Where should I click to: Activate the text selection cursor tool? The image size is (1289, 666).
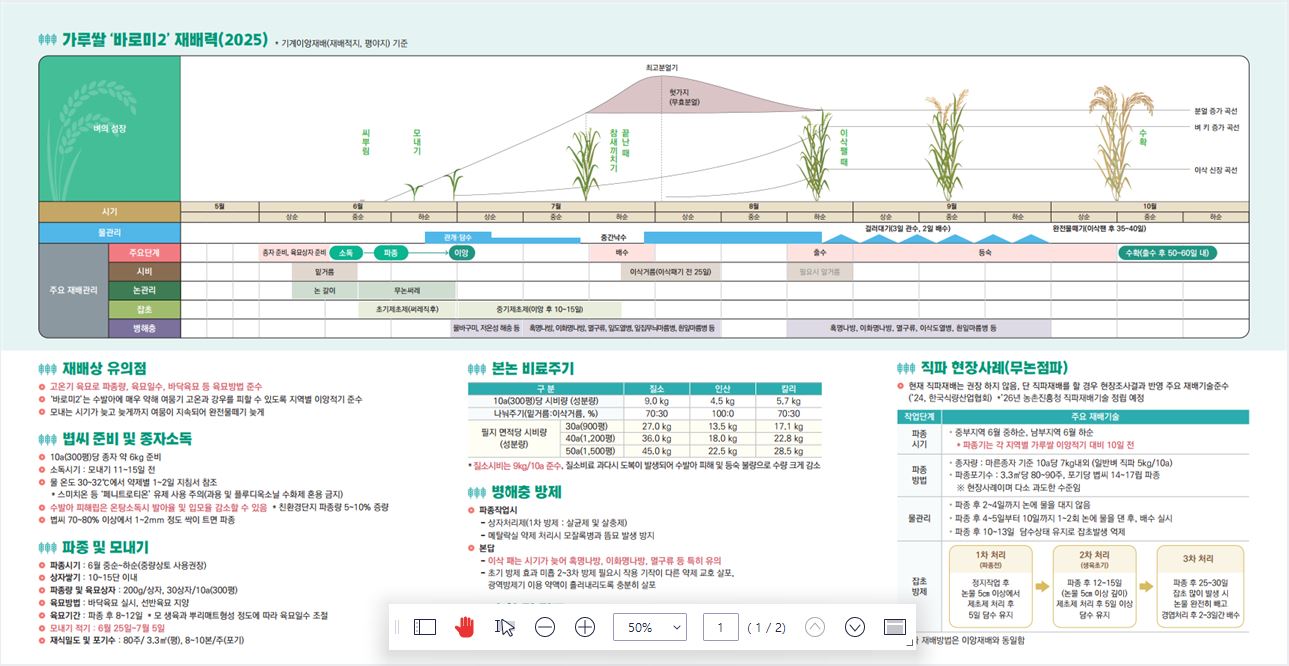point(505,627)
